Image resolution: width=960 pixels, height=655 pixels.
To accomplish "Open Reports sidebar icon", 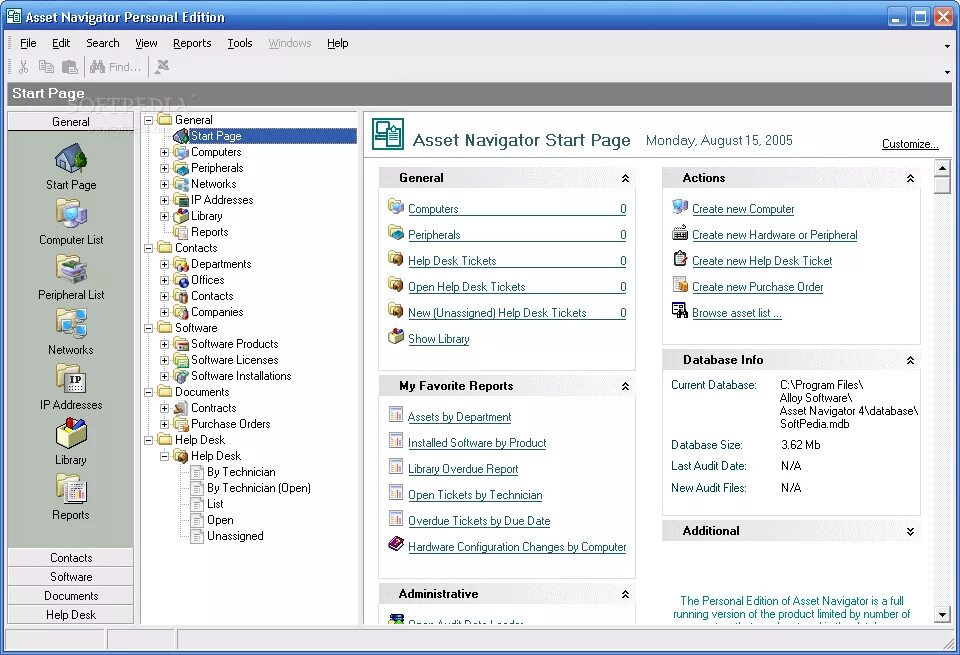I will 70,490.
